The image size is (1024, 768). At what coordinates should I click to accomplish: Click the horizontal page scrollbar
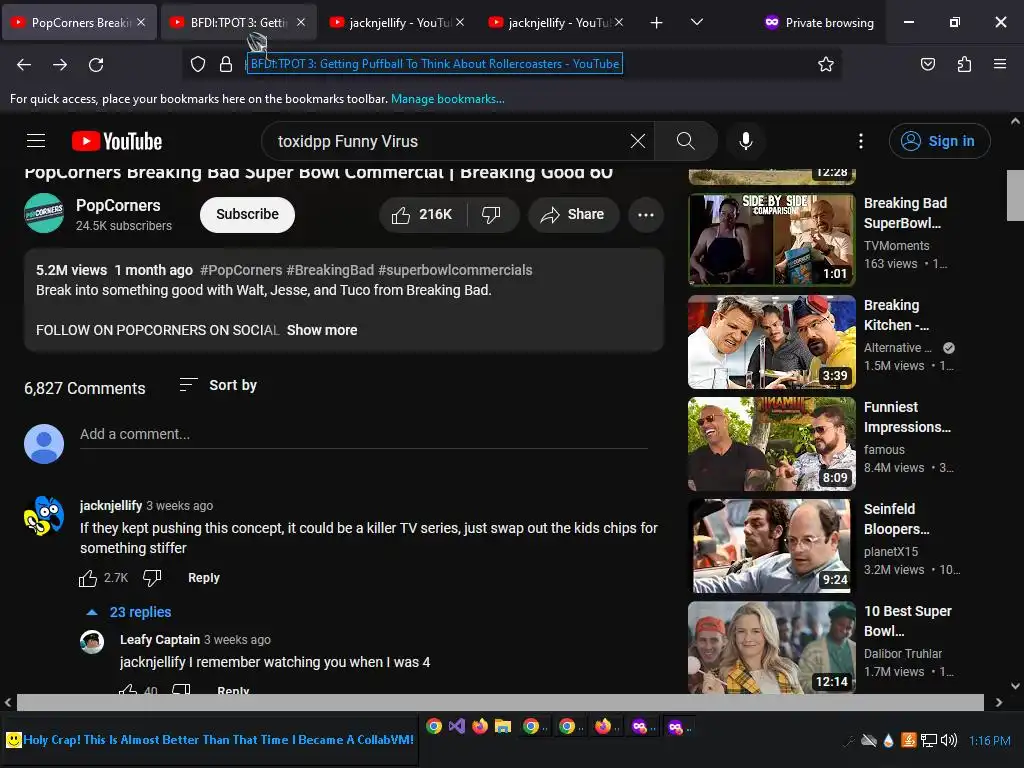pyautogui.click(x=500, y=703)
